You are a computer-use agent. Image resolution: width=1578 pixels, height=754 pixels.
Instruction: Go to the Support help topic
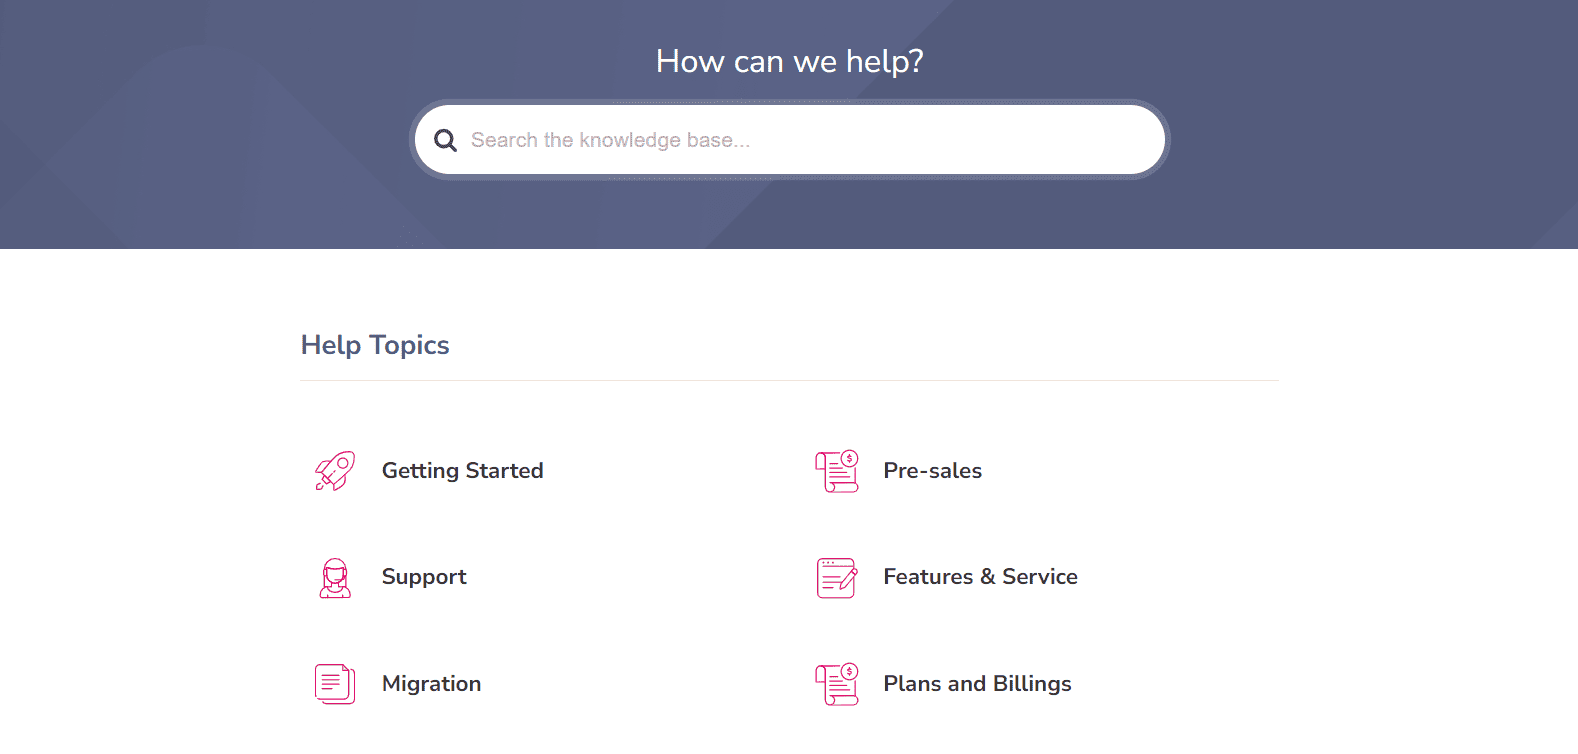coord(424,577)
